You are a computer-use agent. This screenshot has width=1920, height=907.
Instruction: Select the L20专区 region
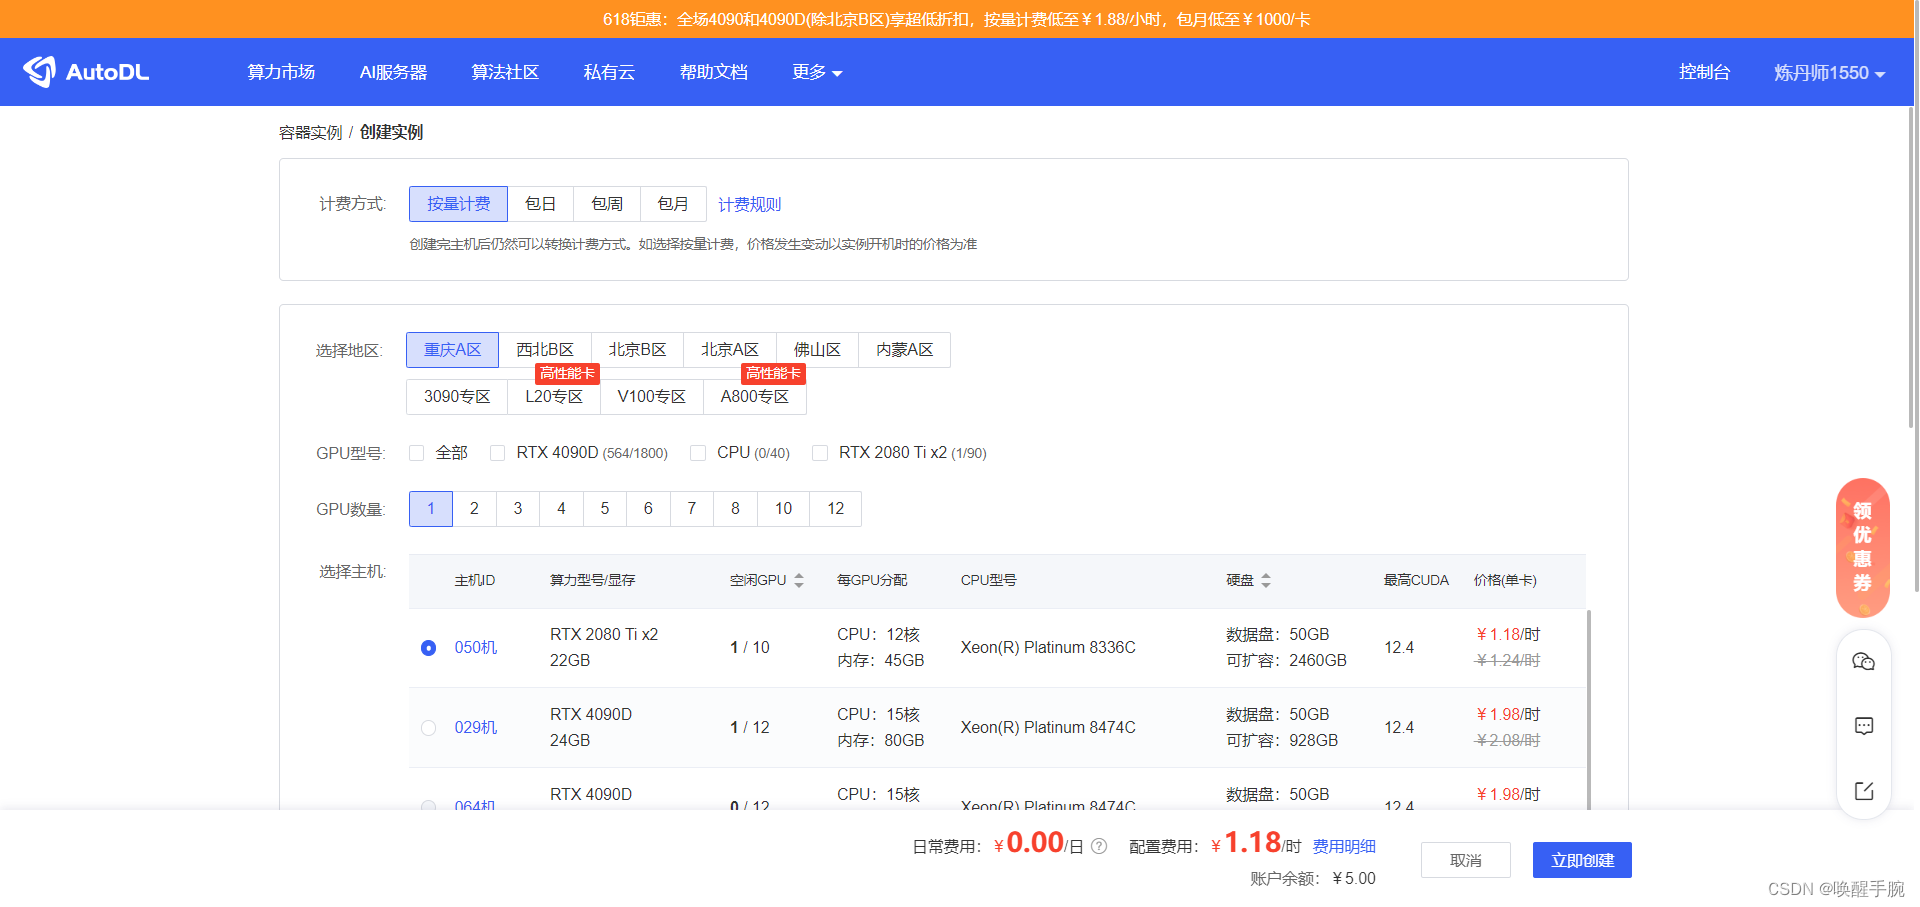554,397
